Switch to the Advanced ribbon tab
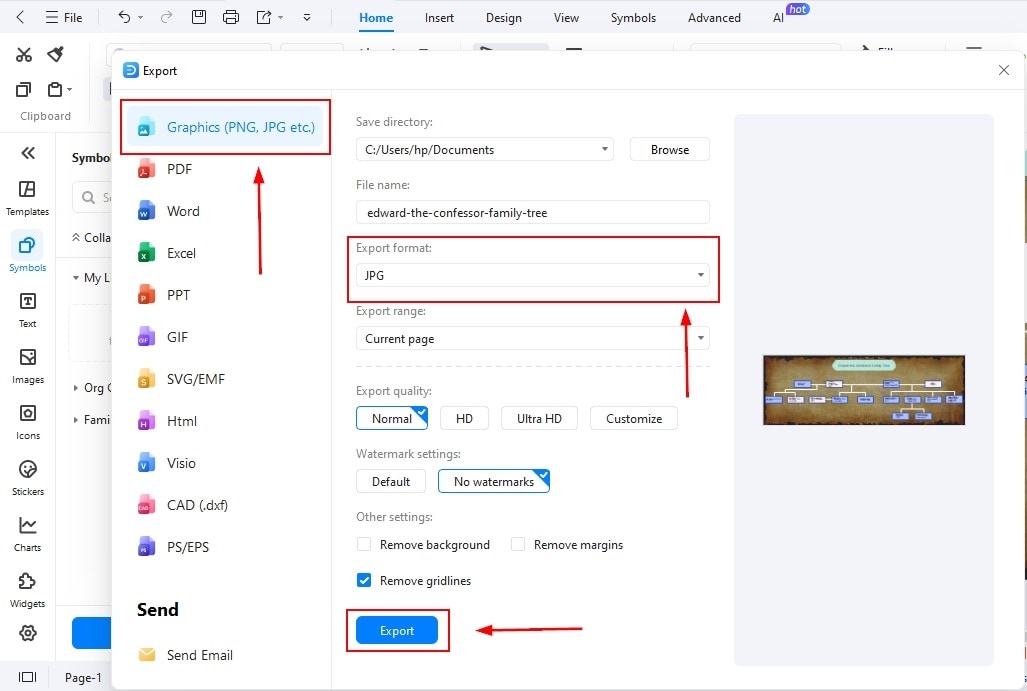The image size is (1027, 691). pyautogui.click(x=713, y=17)
